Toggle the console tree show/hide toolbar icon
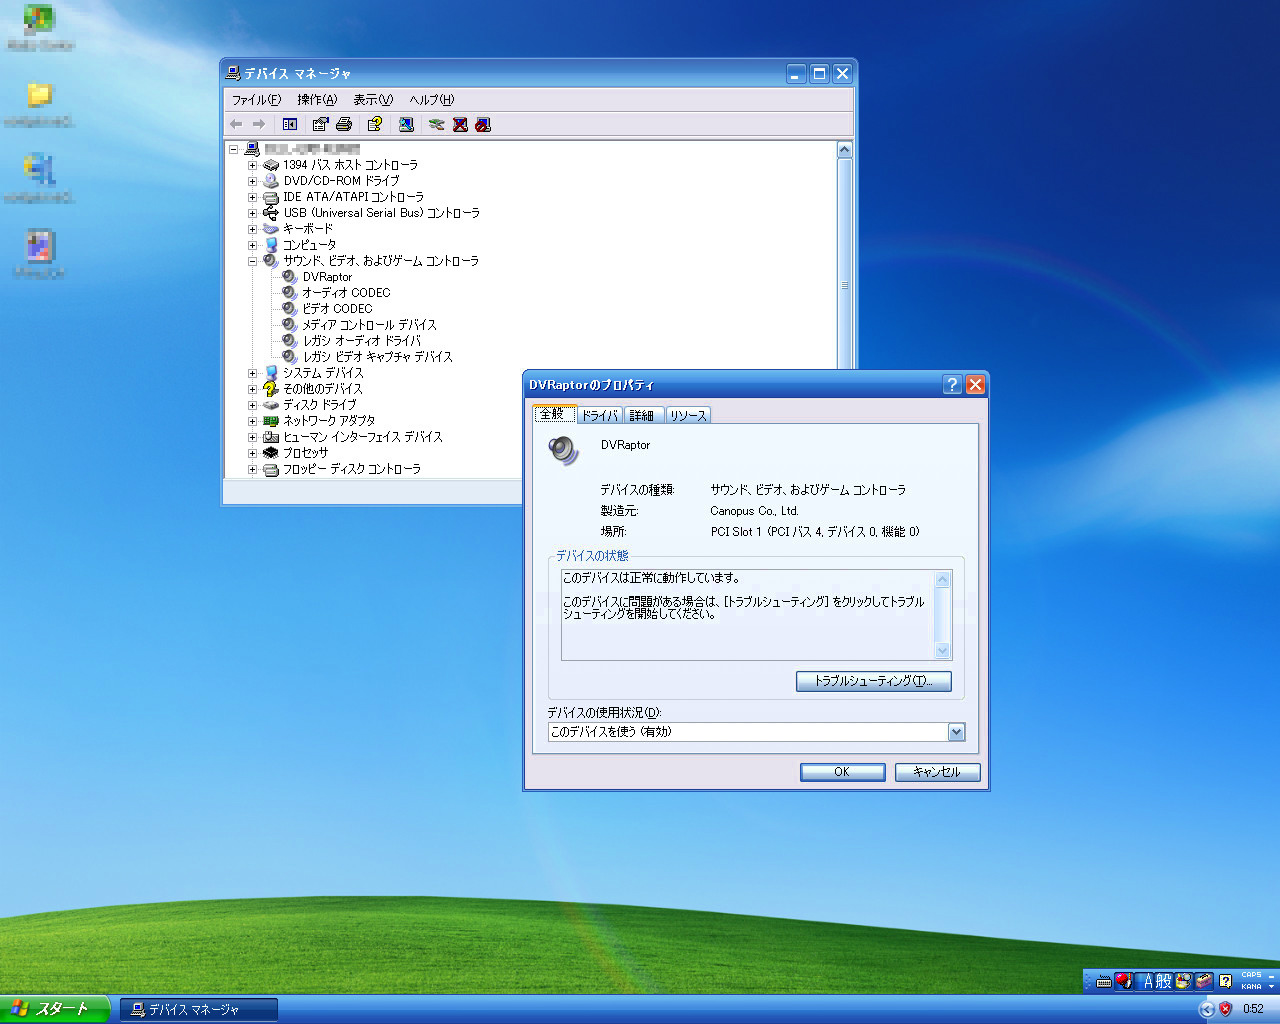This screenshot has height=1024, width=1280. point(290,124)
